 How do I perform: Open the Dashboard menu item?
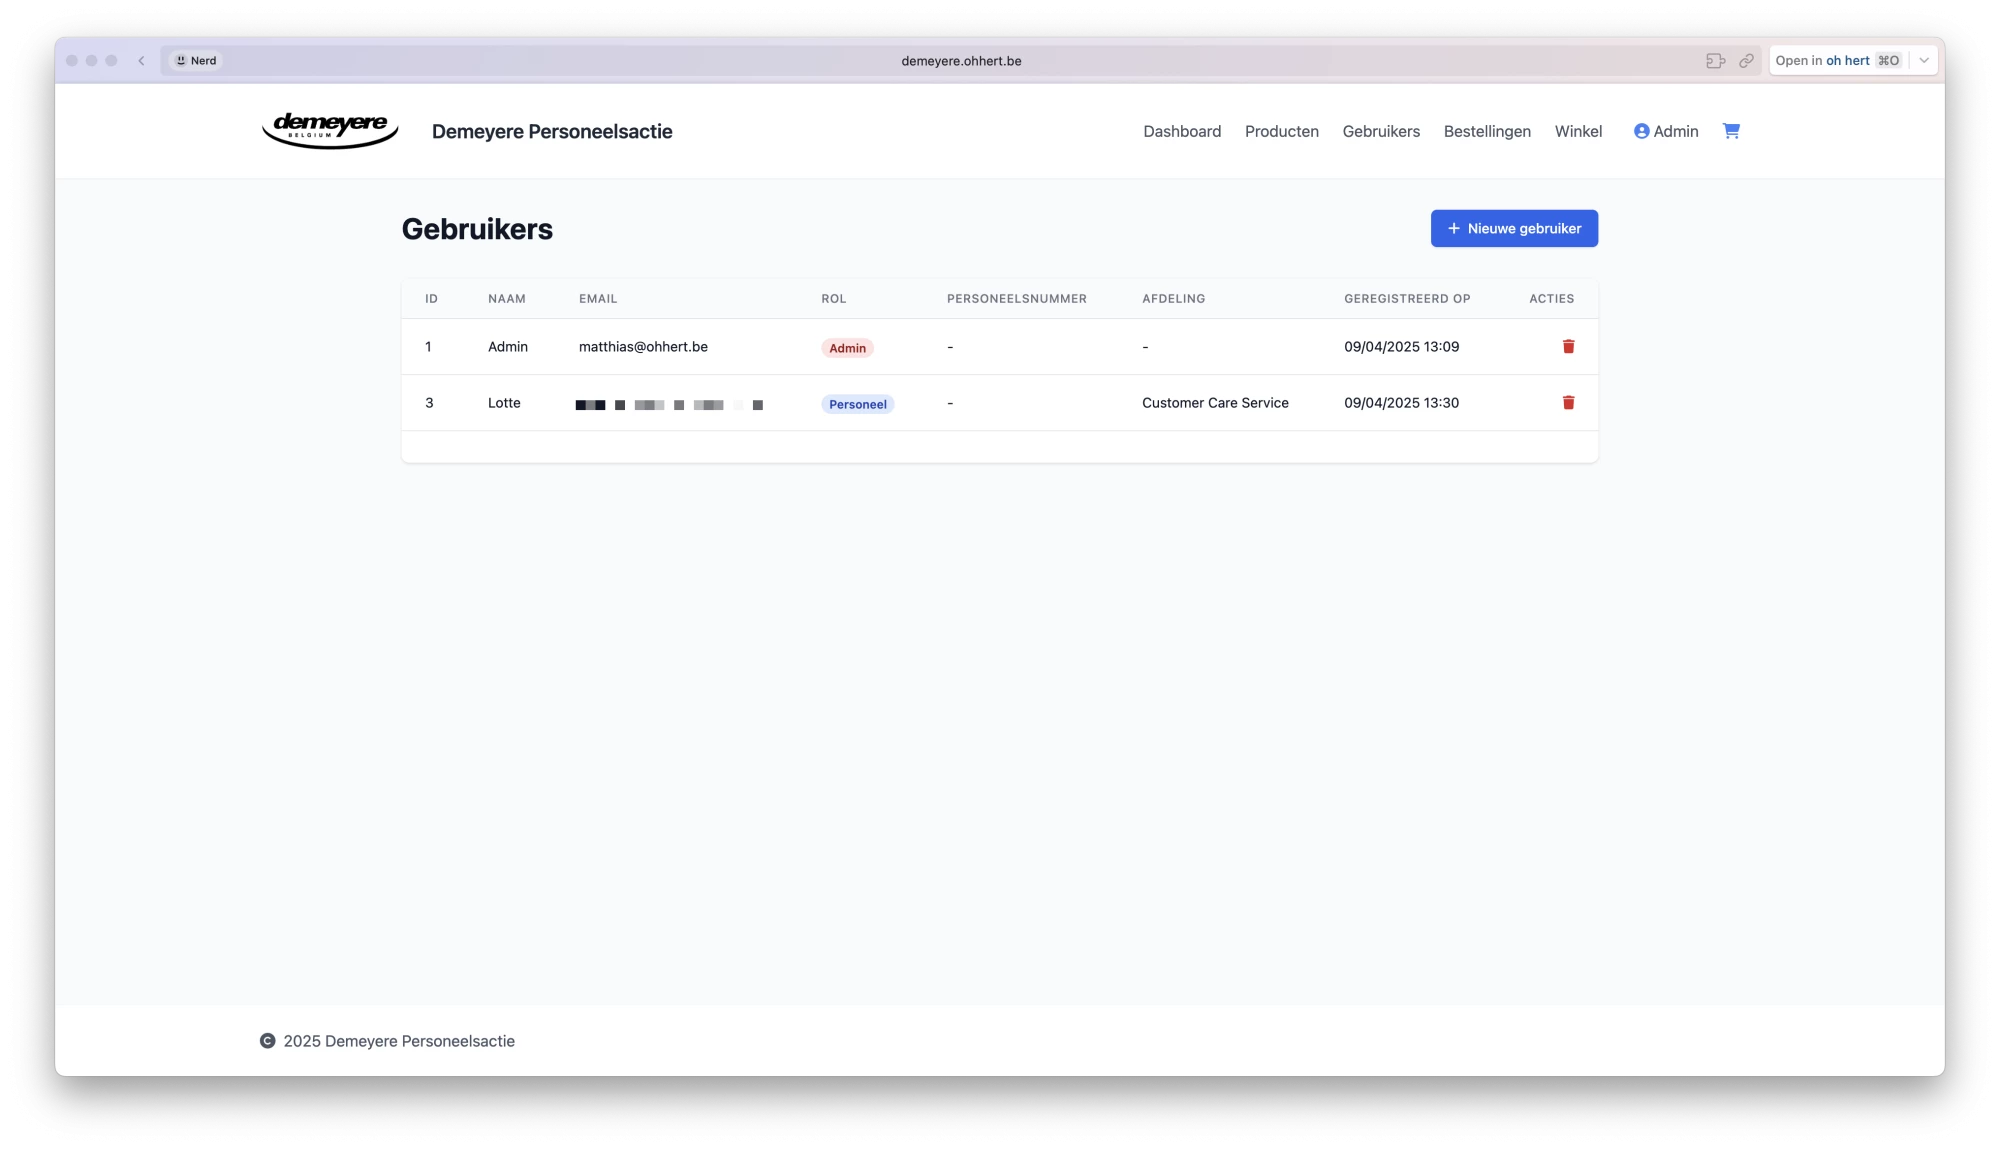(1182, 131)
